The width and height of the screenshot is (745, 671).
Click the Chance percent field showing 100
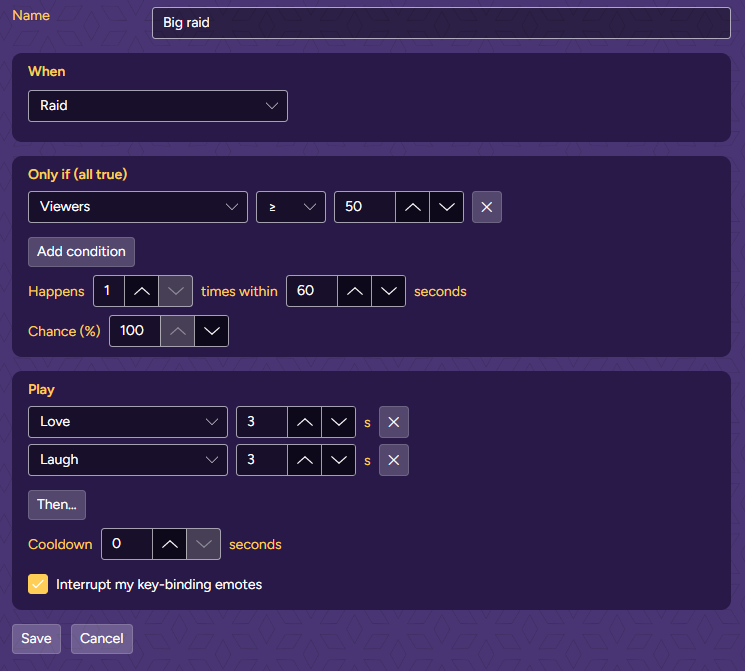(135, 331)
